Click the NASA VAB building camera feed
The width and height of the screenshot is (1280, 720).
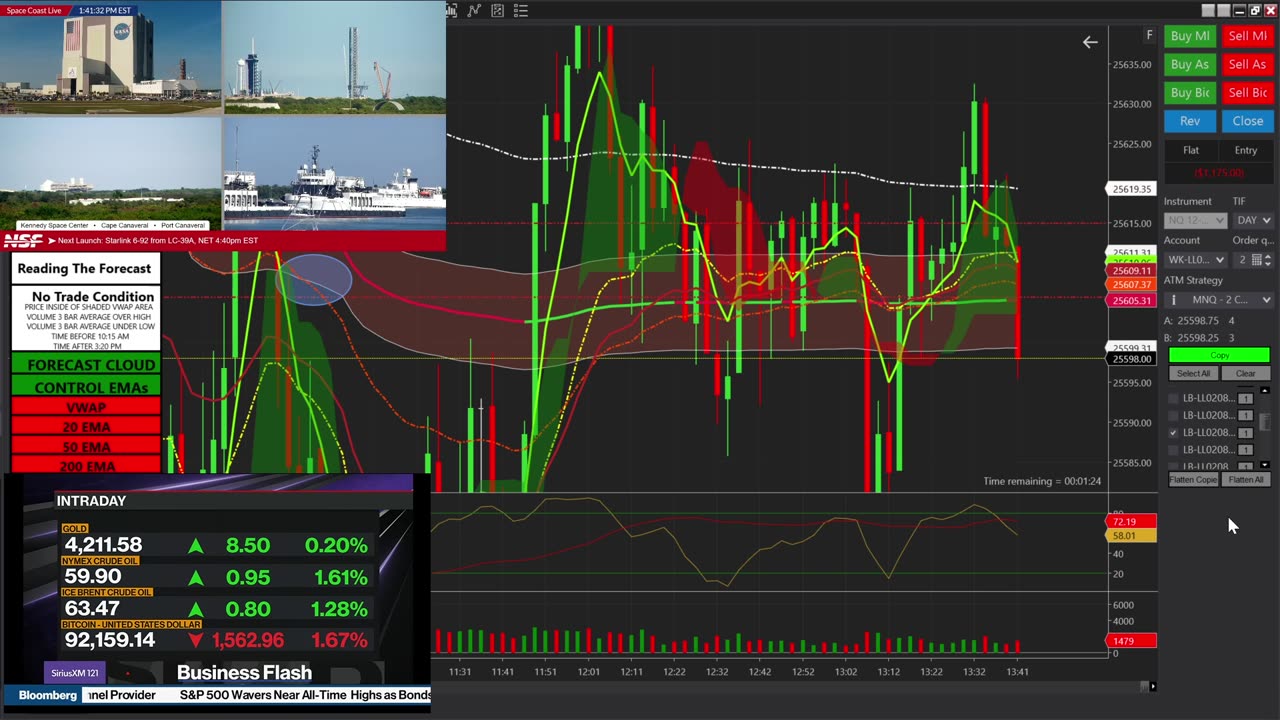click(x=110, y=58)
